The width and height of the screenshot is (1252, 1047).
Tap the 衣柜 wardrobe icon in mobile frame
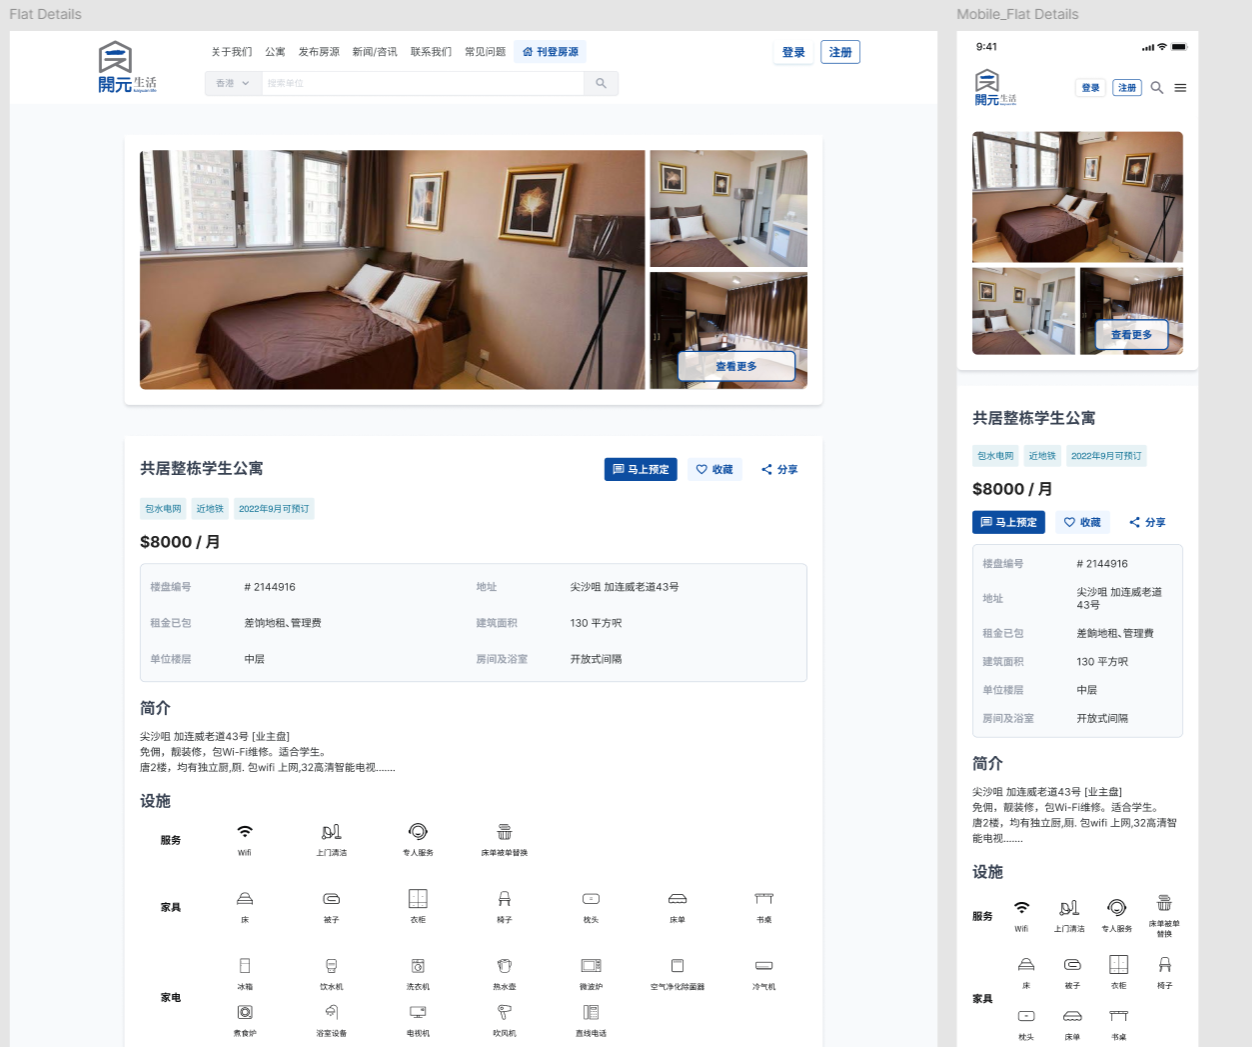[x=1118, y=964]
